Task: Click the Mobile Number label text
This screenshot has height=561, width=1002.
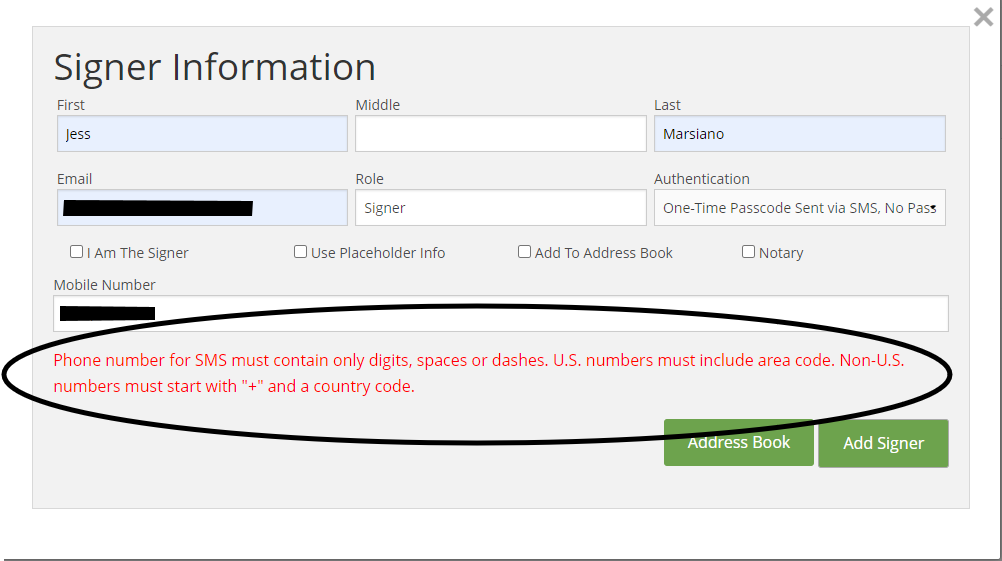Action: [105, 285]
